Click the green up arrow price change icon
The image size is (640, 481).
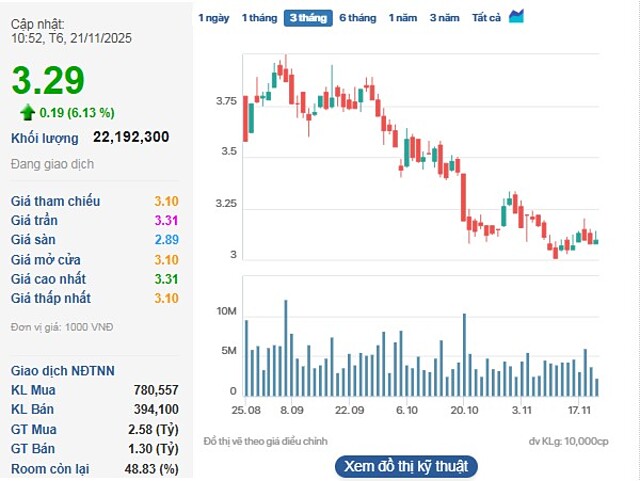point(27,112)
